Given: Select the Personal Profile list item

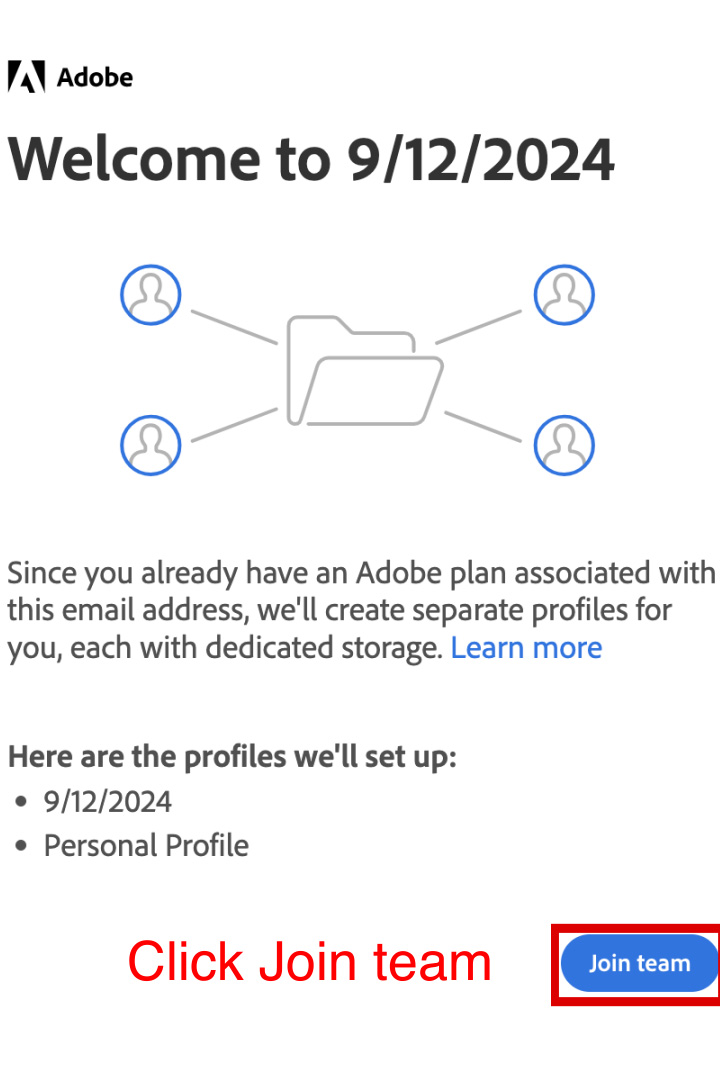Looking at the screenshot, I should point(146,846).
